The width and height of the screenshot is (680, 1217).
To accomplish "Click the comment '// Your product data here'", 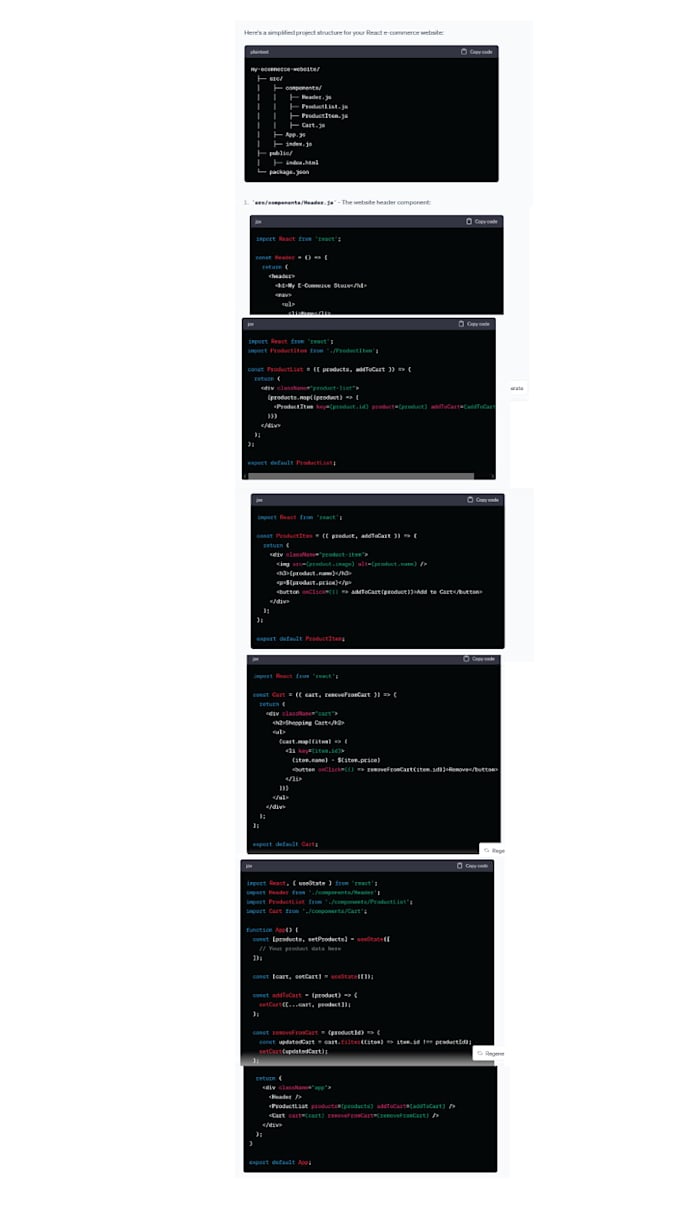I will coord(300,948).
